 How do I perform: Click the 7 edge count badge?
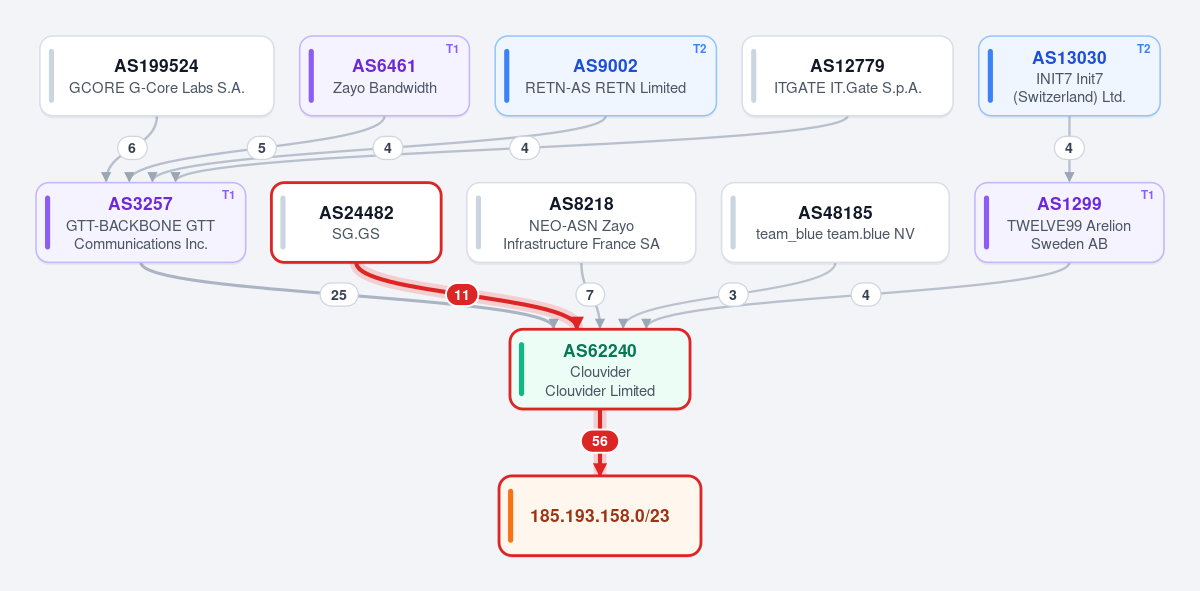point(590,295)
